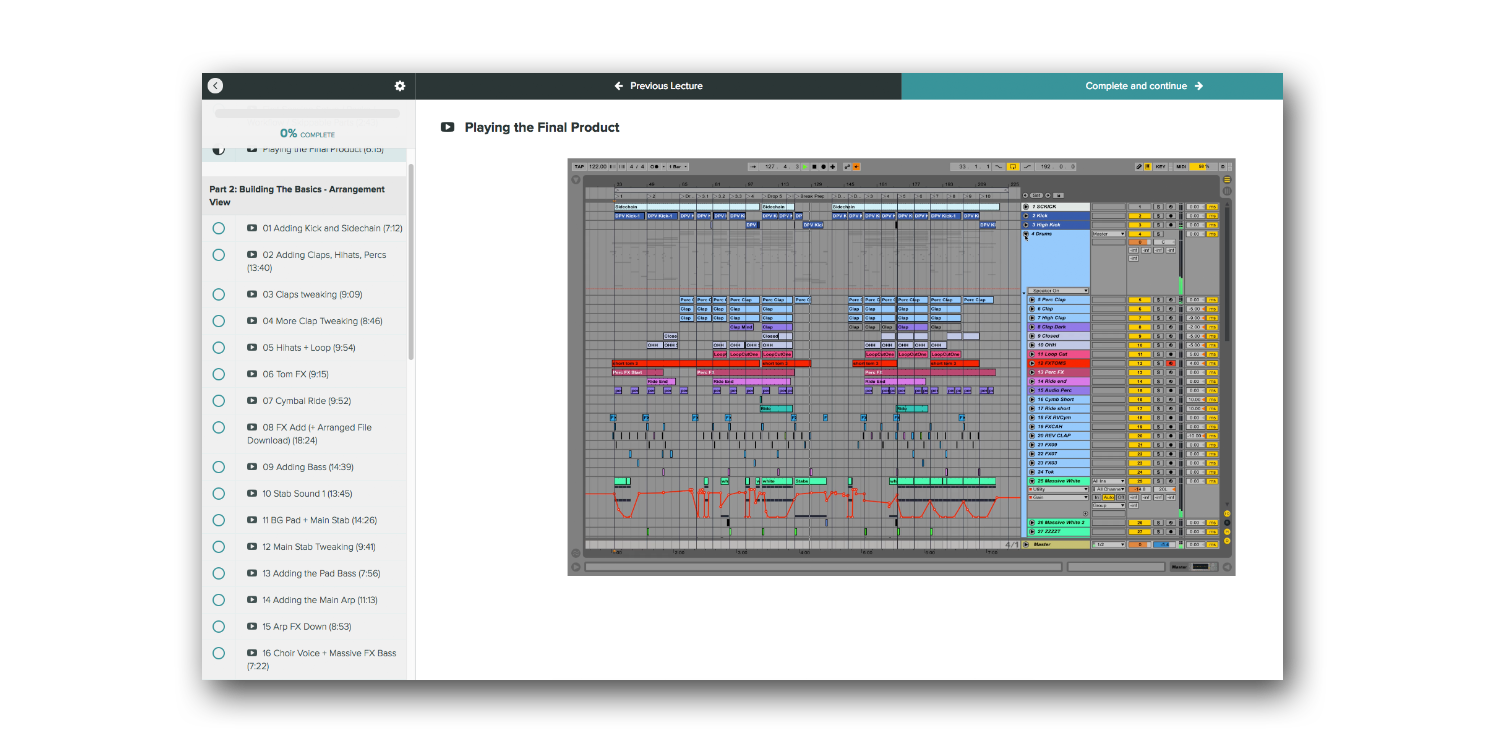Viewport: 1500px width, 745px height.
Task: Click the clip launch icon of 20 REV CLAP track
Action: (x=1032, y=436)
